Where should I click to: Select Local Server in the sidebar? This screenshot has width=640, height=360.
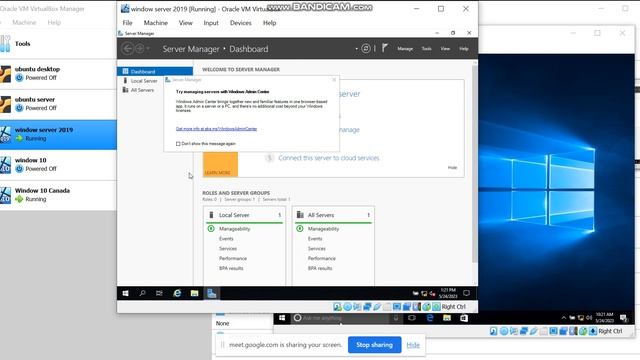point(155,81)
